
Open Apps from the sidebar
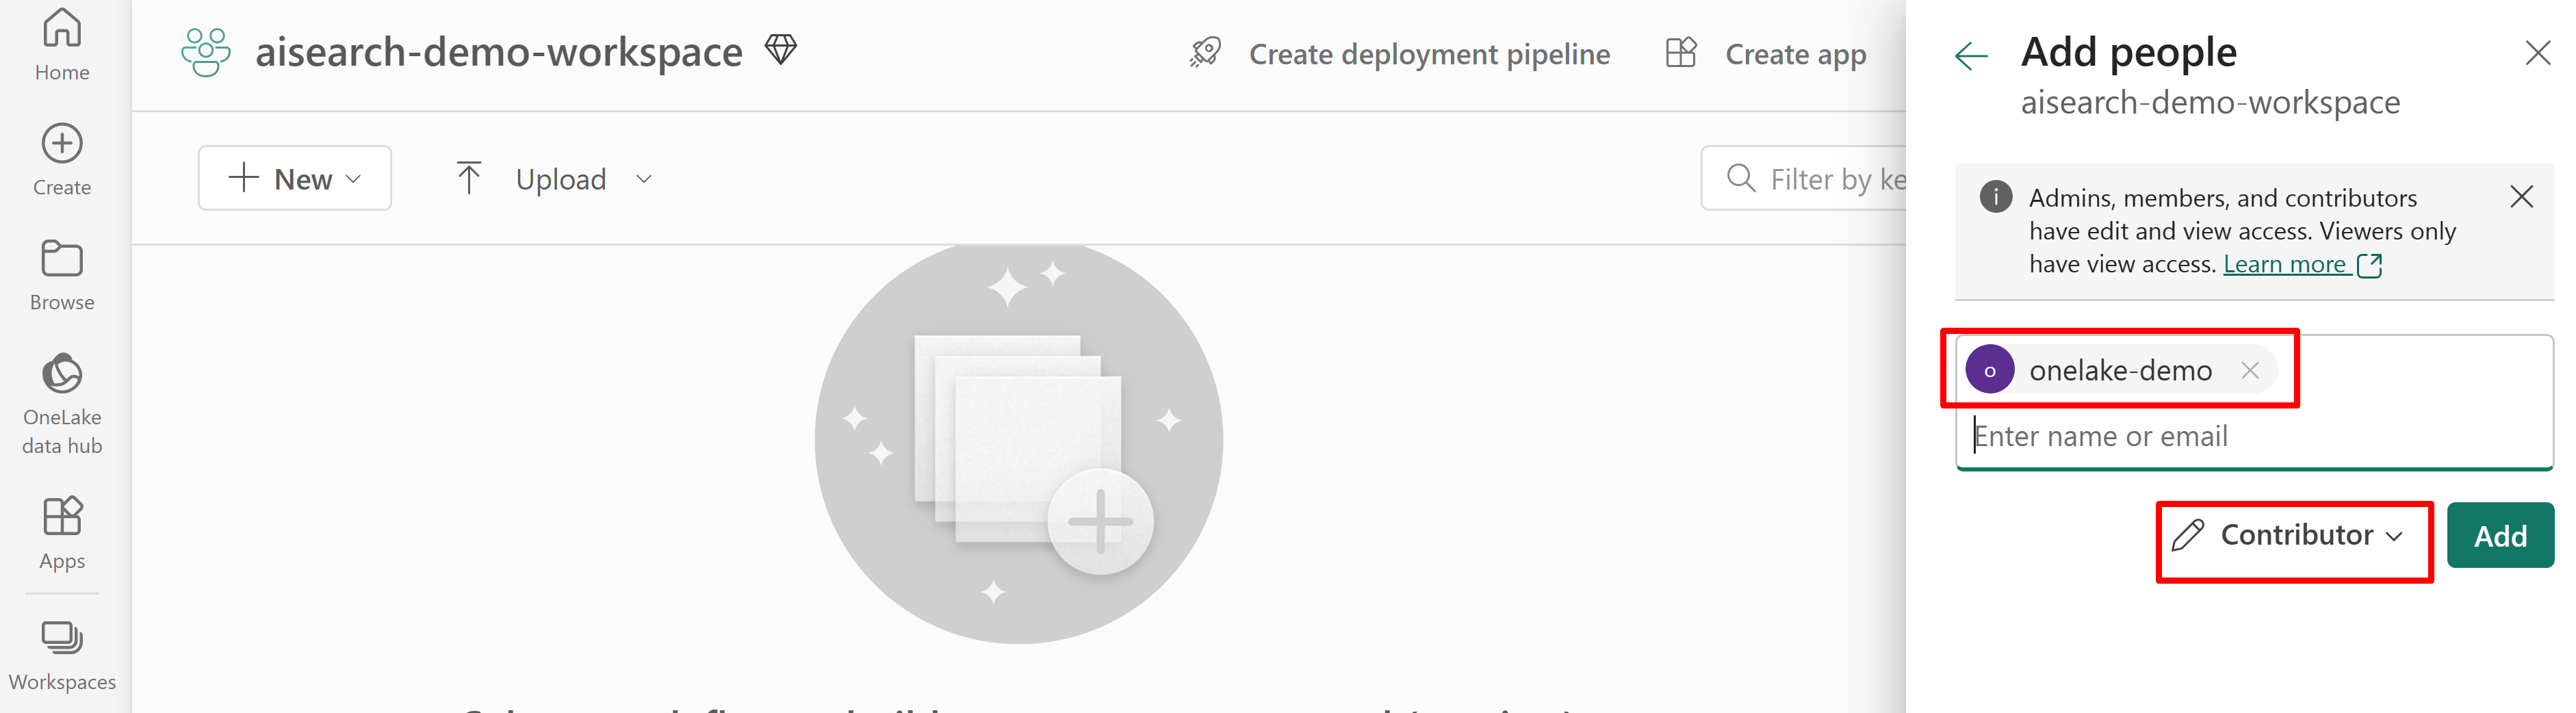[x=62, y=533]
